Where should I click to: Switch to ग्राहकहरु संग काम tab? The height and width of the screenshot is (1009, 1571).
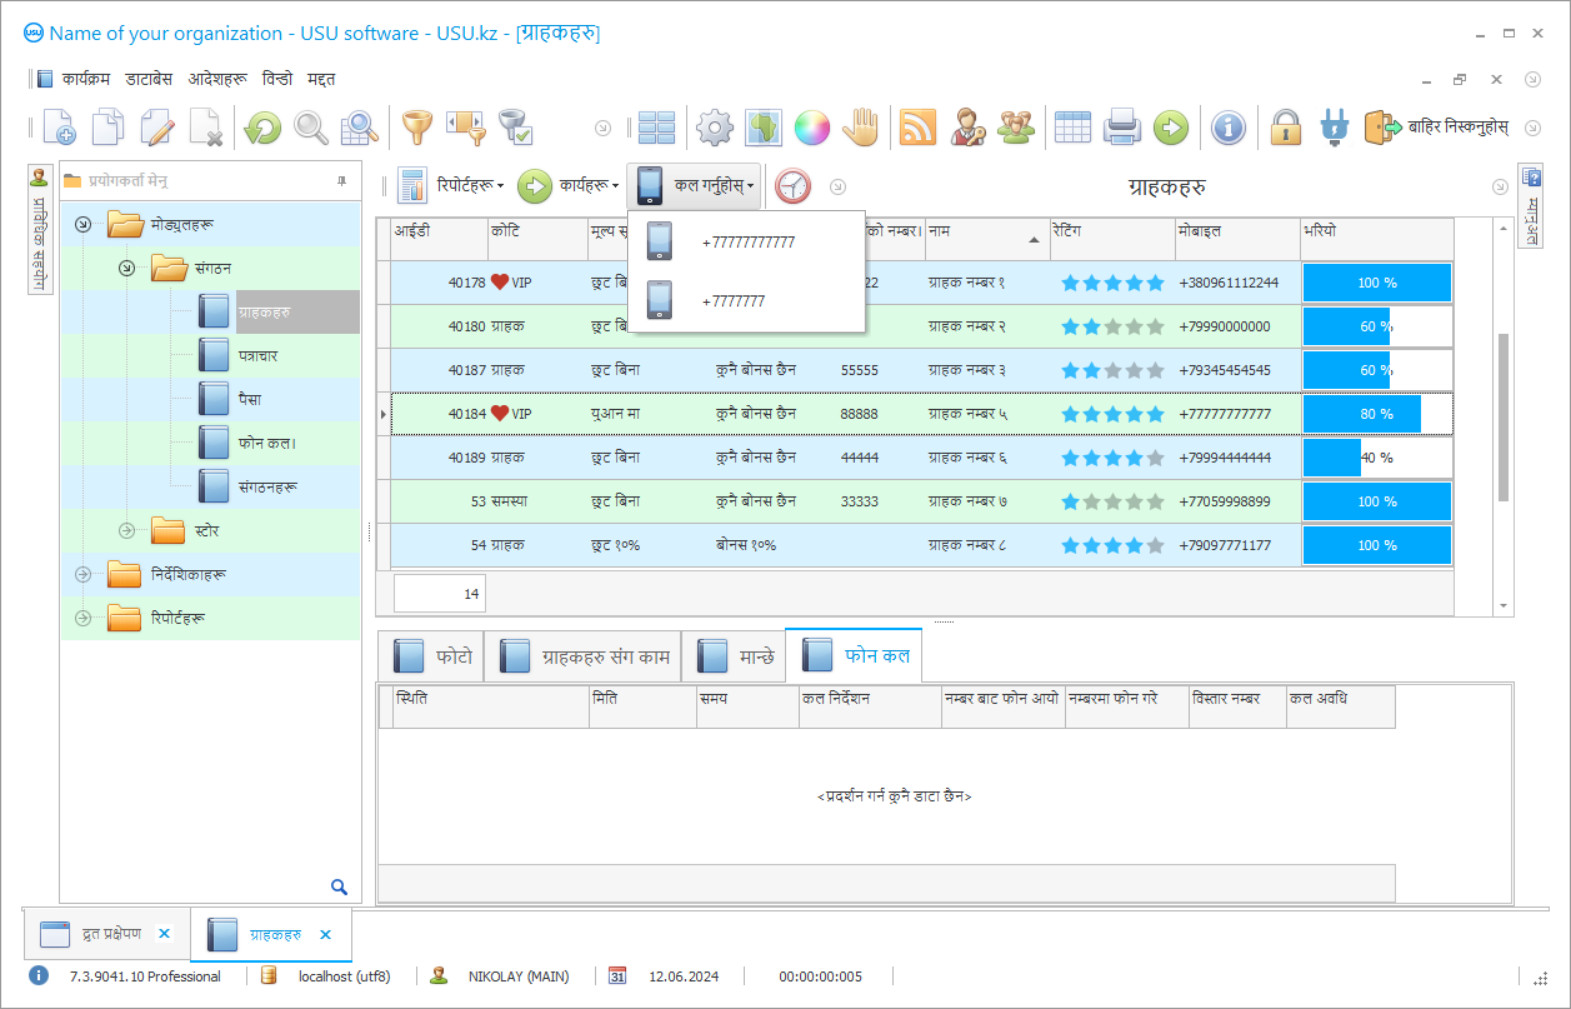point(583,656)
